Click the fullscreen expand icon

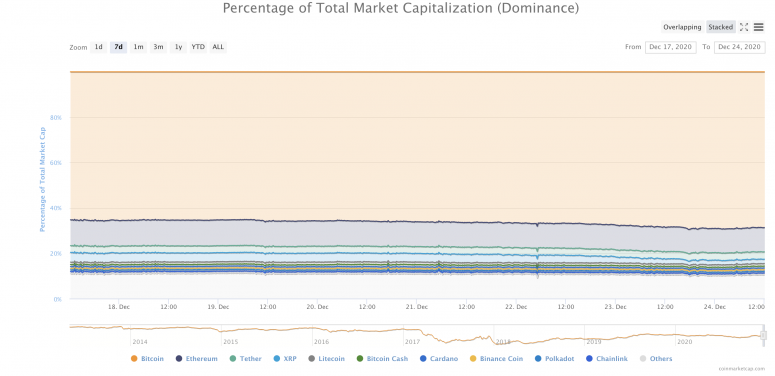point(744,27)
